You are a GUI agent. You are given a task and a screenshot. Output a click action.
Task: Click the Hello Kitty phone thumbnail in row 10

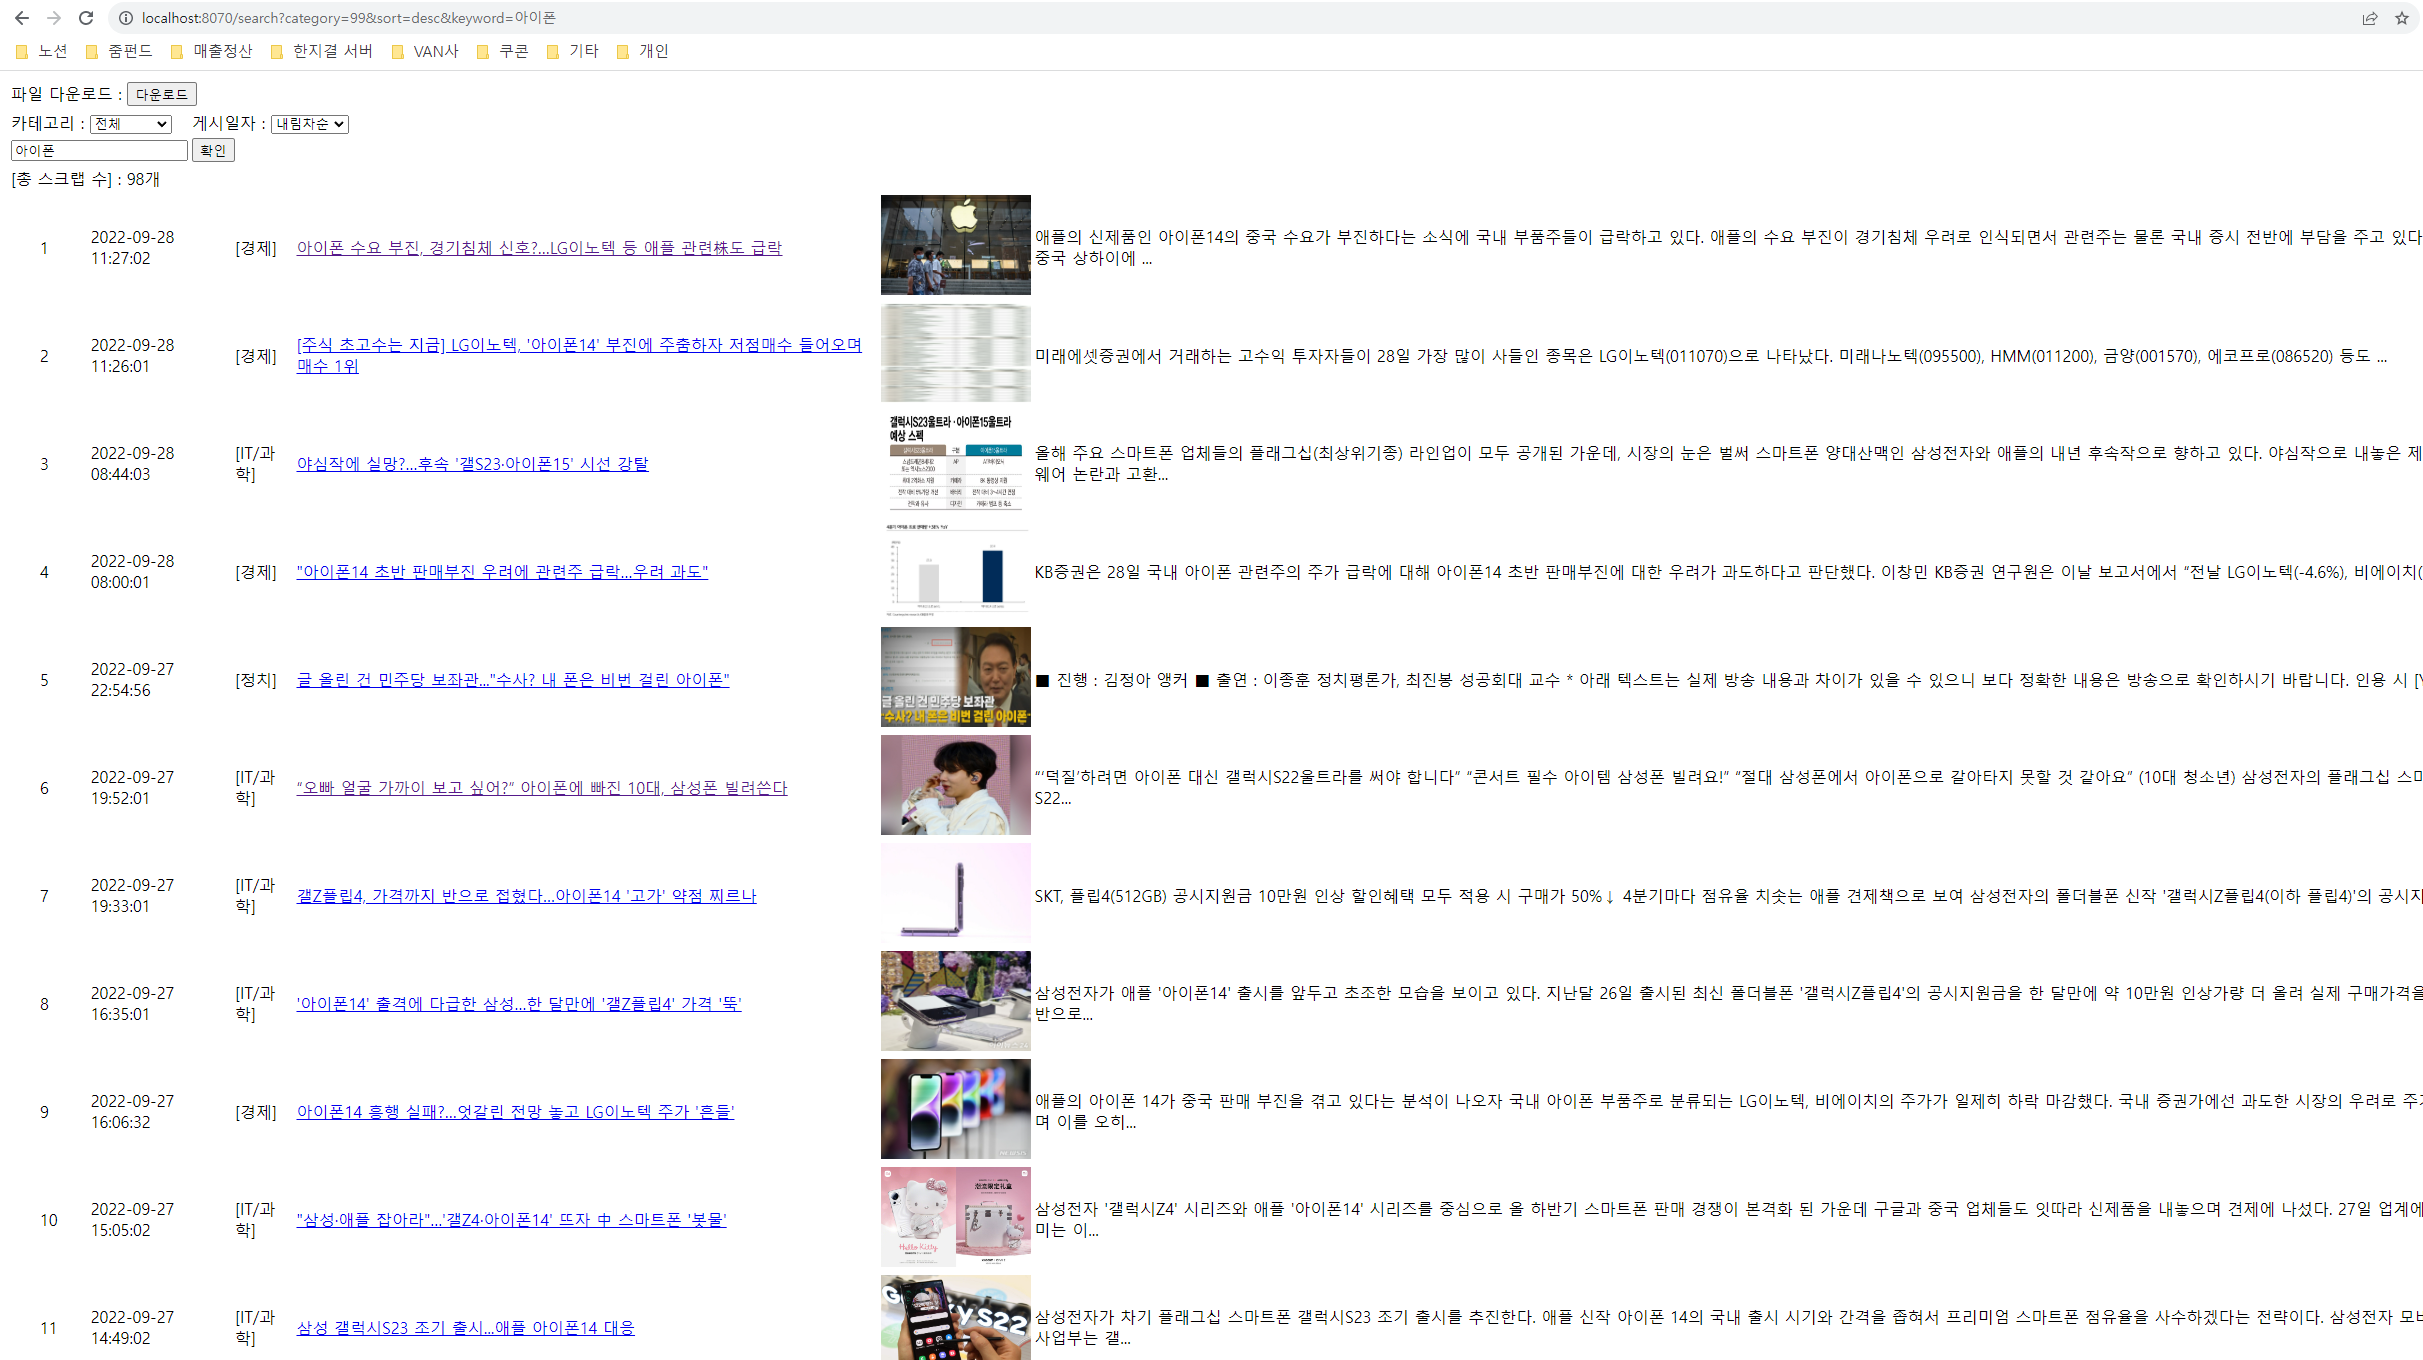[x=955, y=1217]
